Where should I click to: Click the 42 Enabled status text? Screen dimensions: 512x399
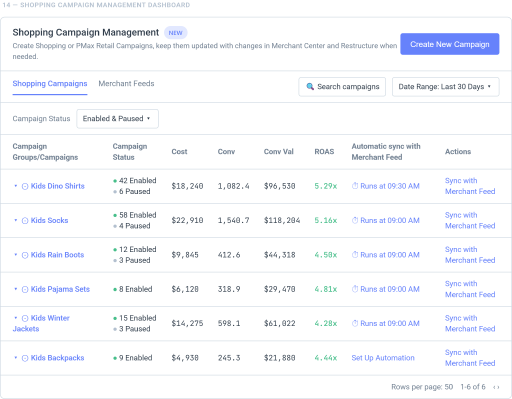coord(137,181)
